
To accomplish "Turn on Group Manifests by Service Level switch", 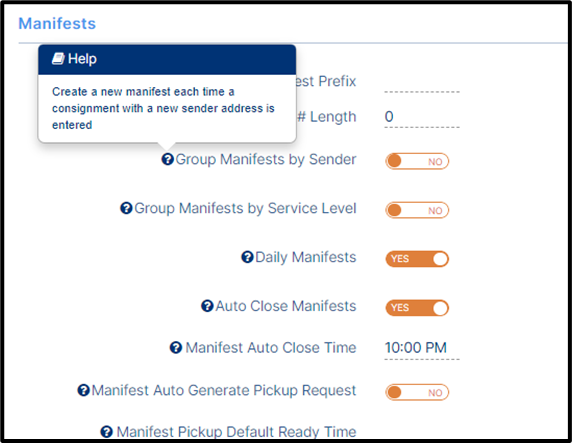I will click(417, 210).
